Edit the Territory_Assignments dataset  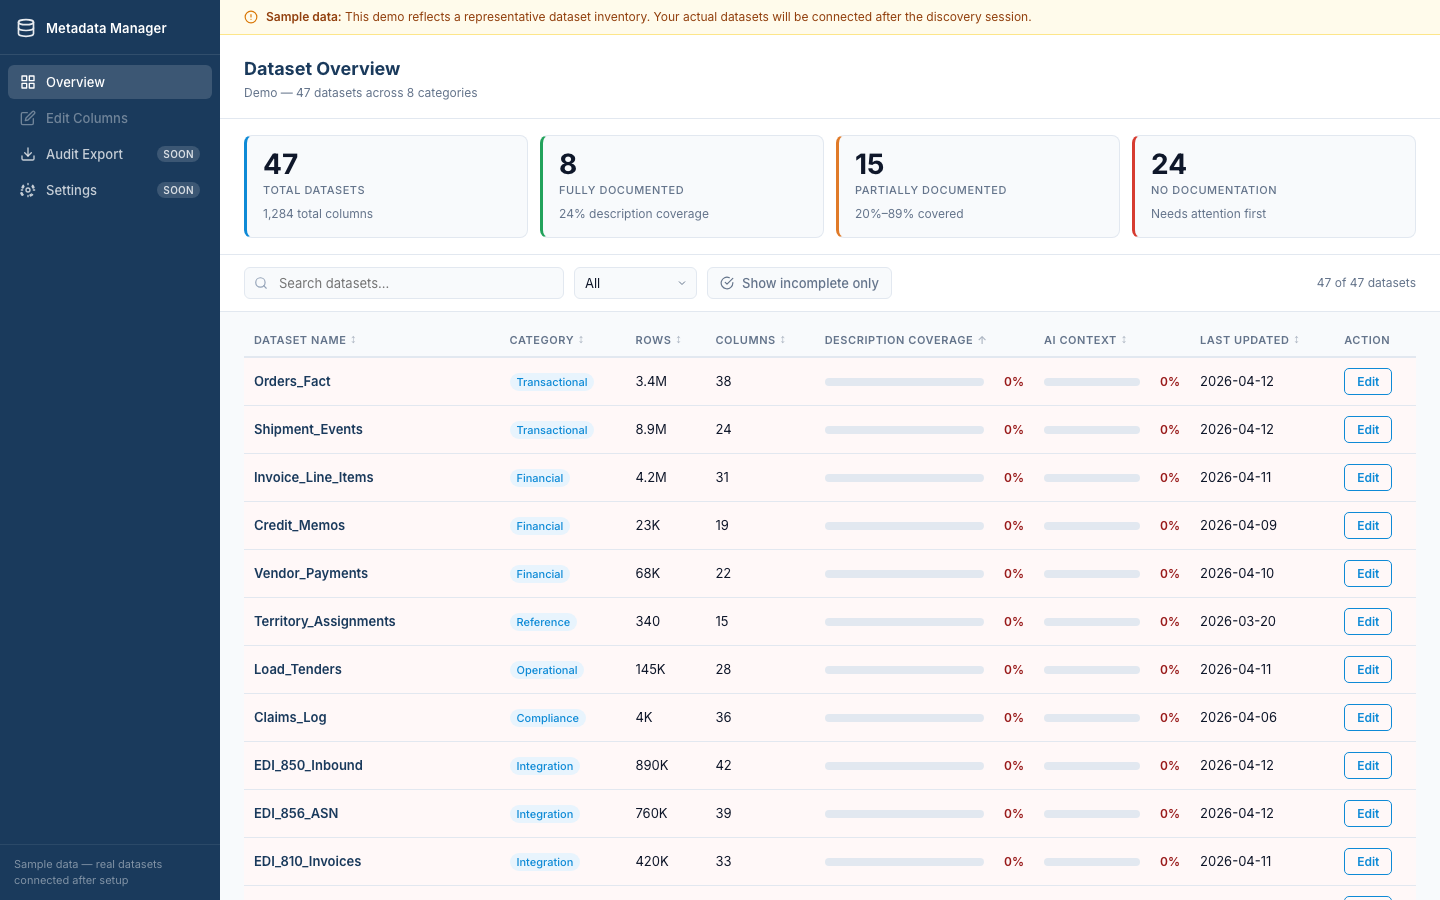pos(1368,621)
